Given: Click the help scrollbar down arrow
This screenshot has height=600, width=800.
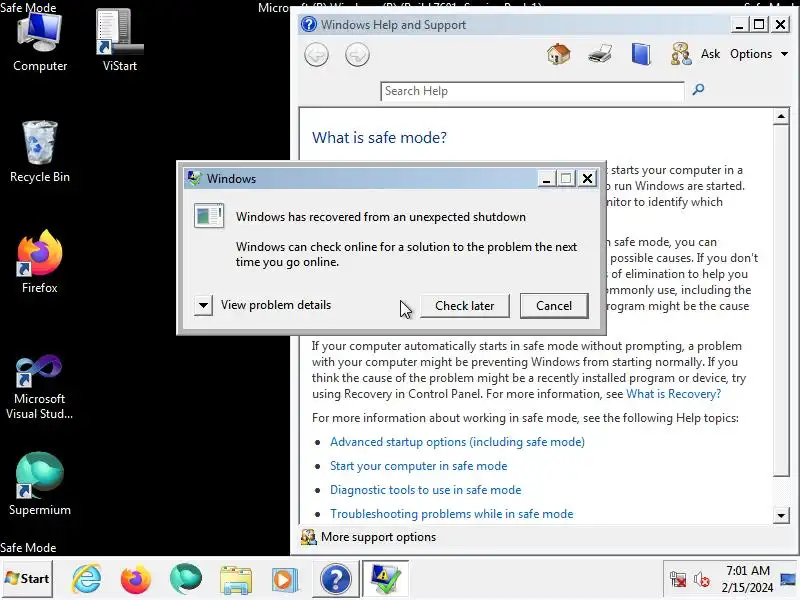Looking at the screenshot, I should point(781,515).
